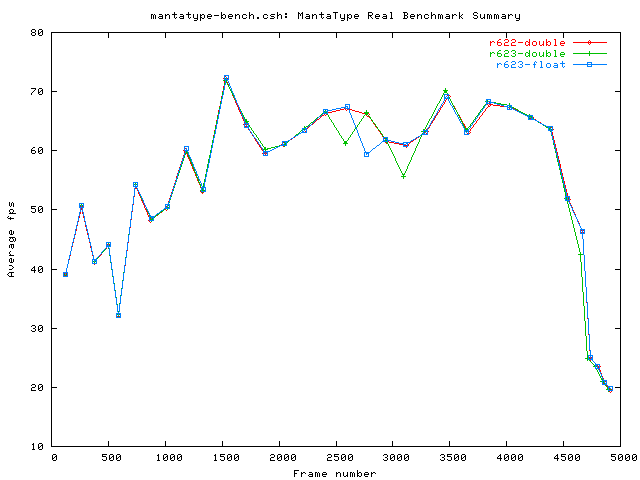
Task: Select the r623-float legend label
Action: pyautogui.click(x=531, y=65)
